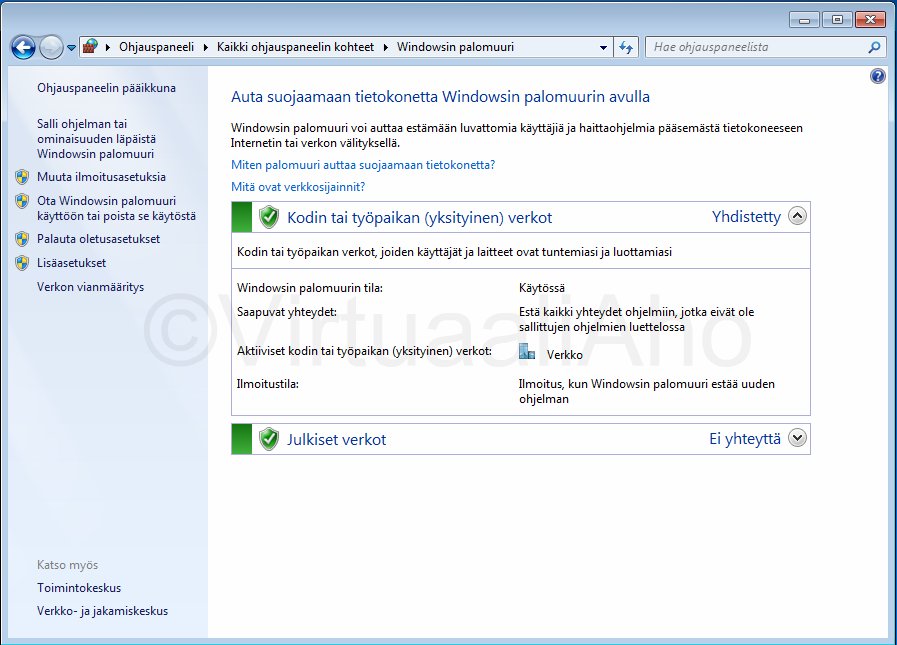The height and width of the screenshot is (645, 897).
Task: Click Ilmoitustila label
Action: click(268, 384)
